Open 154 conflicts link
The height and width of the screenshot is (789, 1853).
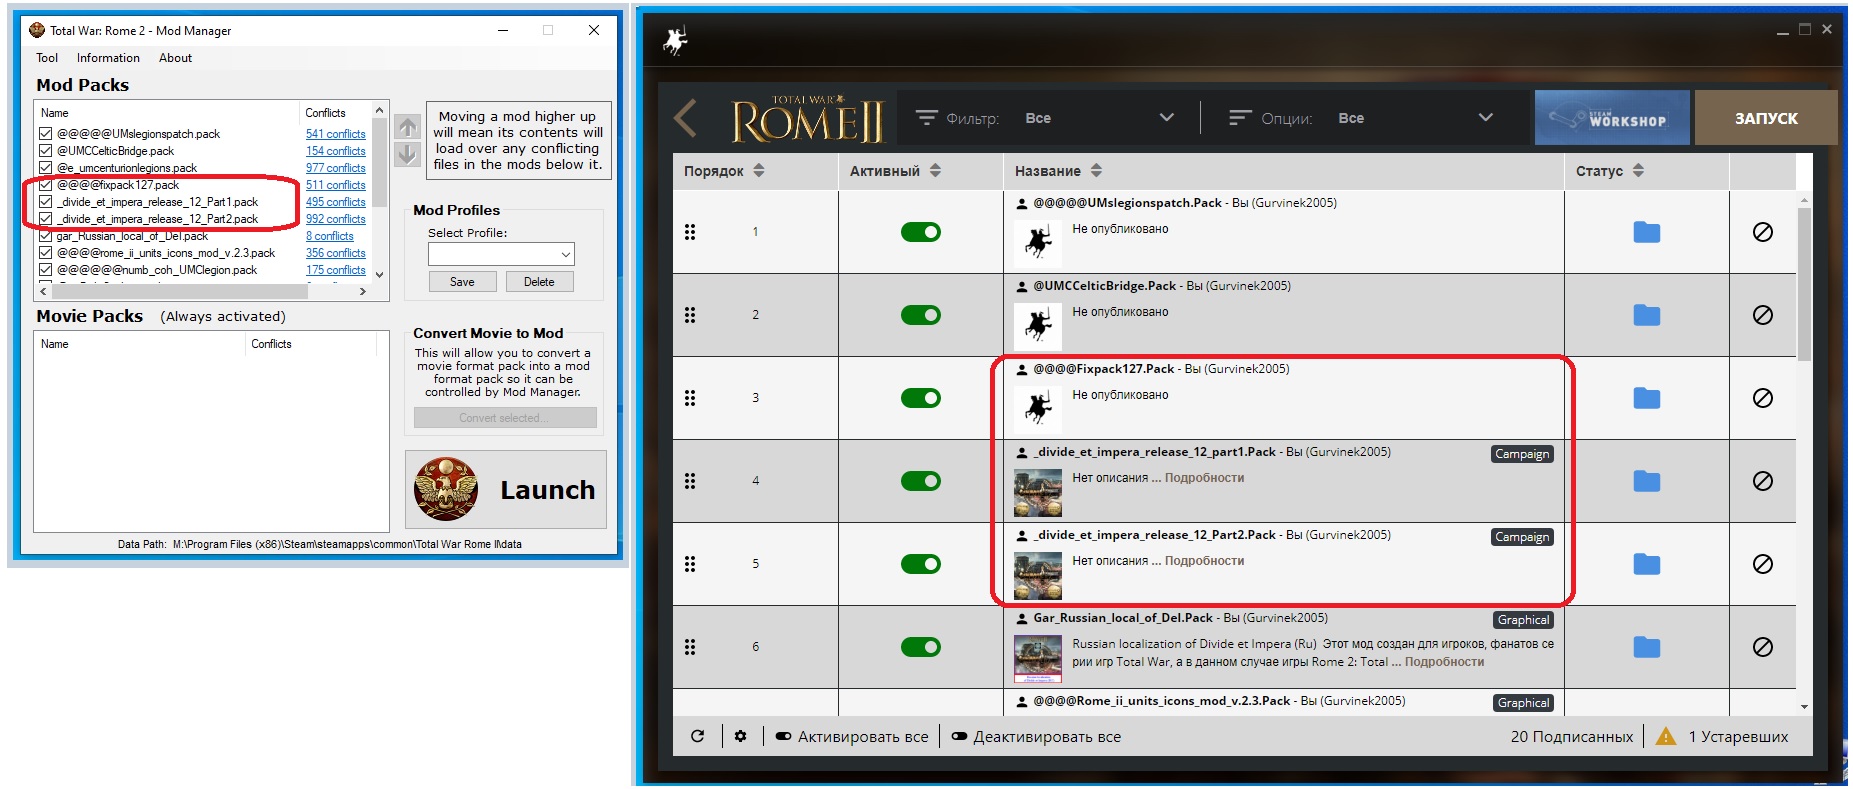(336, 151)
